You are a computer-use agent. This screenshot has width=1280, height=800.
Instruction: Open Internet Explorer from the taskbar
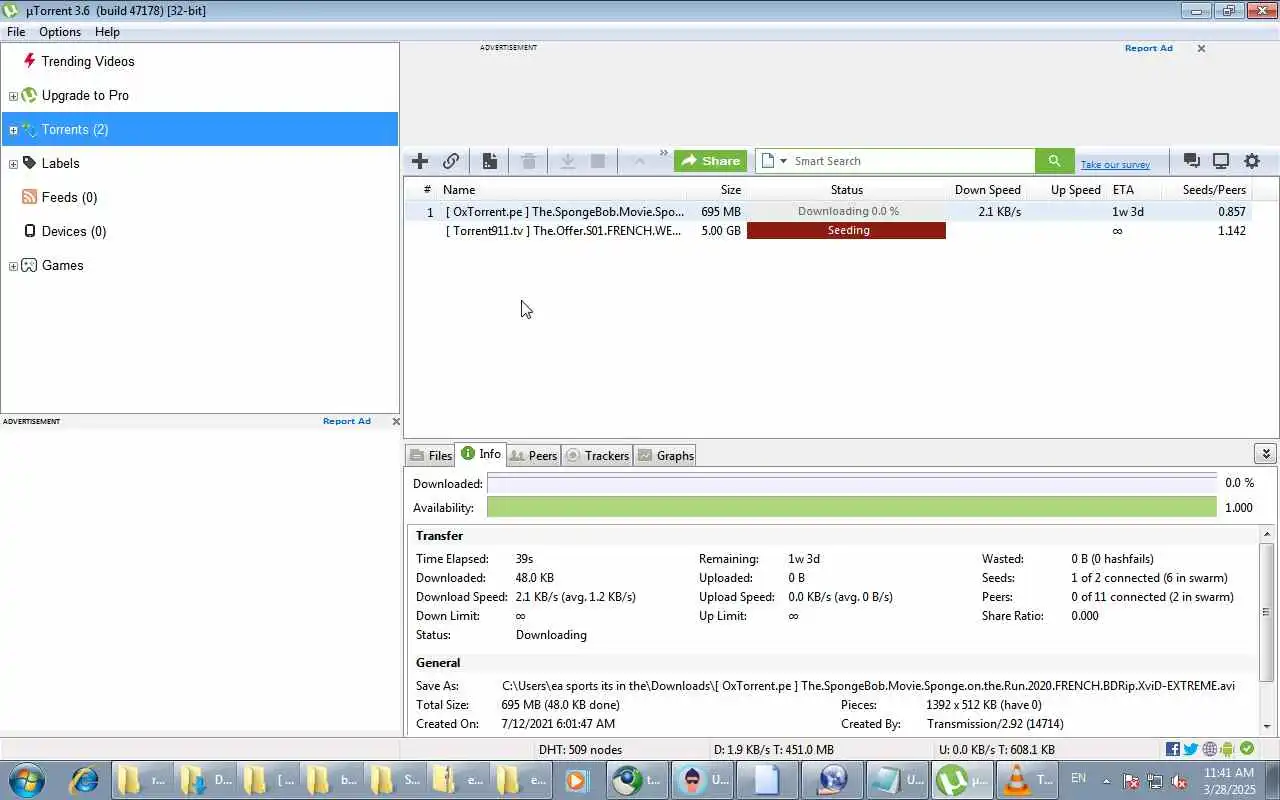click(x=83, y=780)
